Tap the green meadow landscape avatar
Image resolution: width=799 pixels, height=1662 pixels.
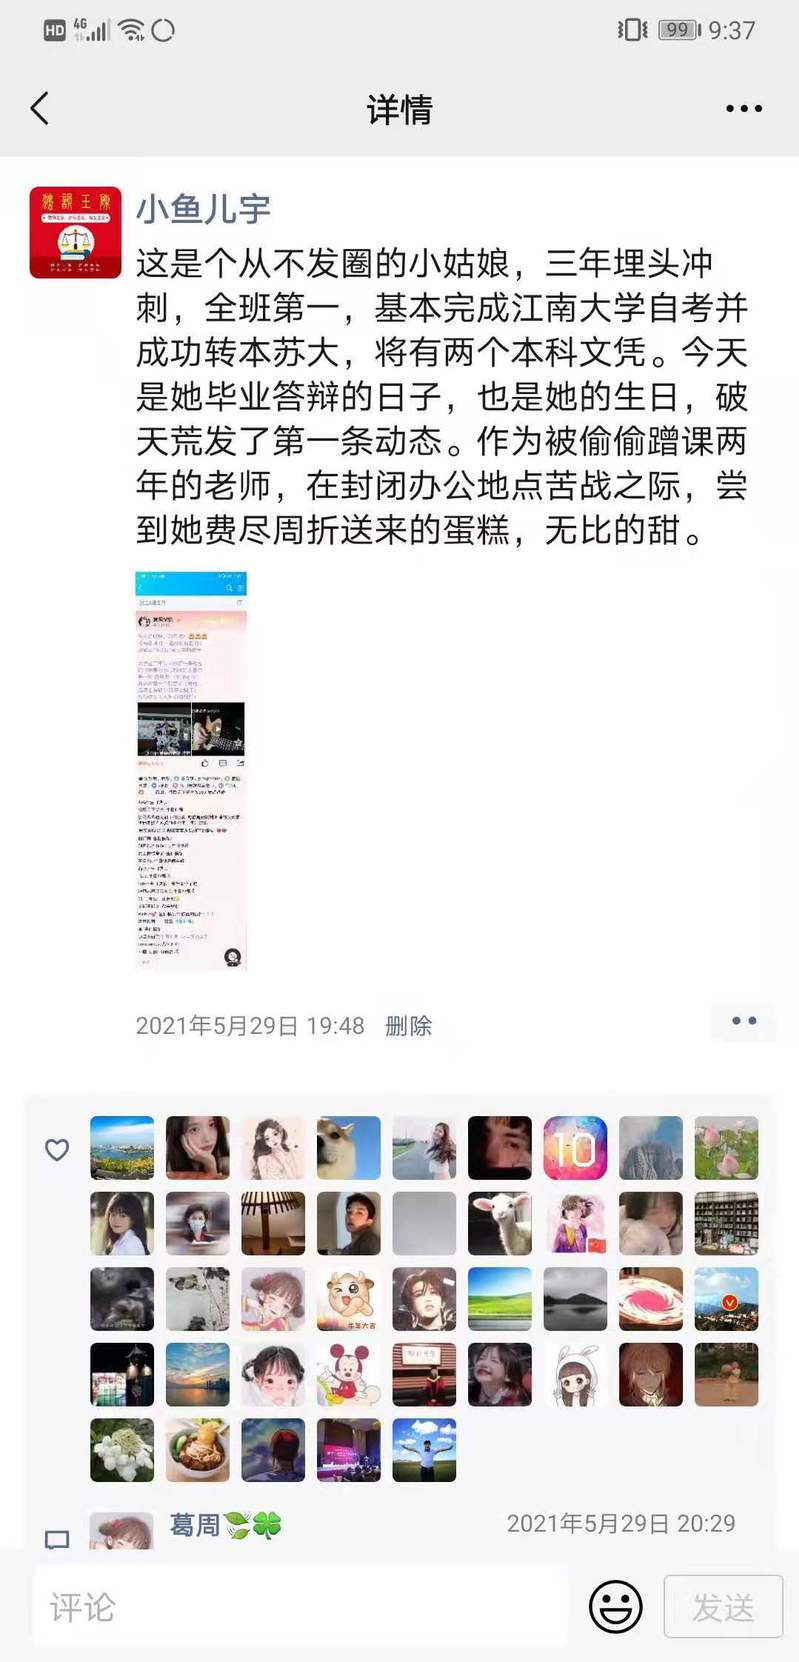[500, 1299]
